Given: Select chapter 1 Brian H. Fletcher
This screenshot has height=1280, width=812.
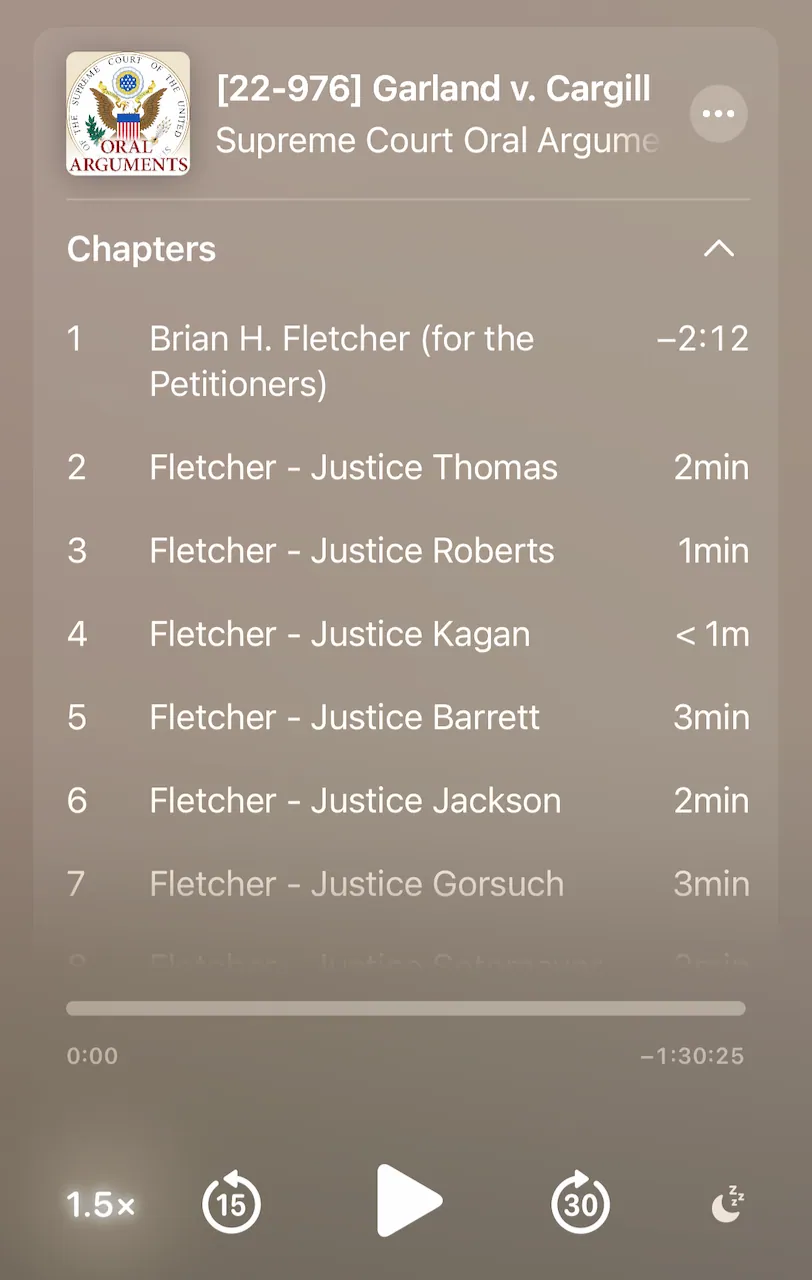Looking at the screenshot, I should pyautogui.click(x=408, y=361).
